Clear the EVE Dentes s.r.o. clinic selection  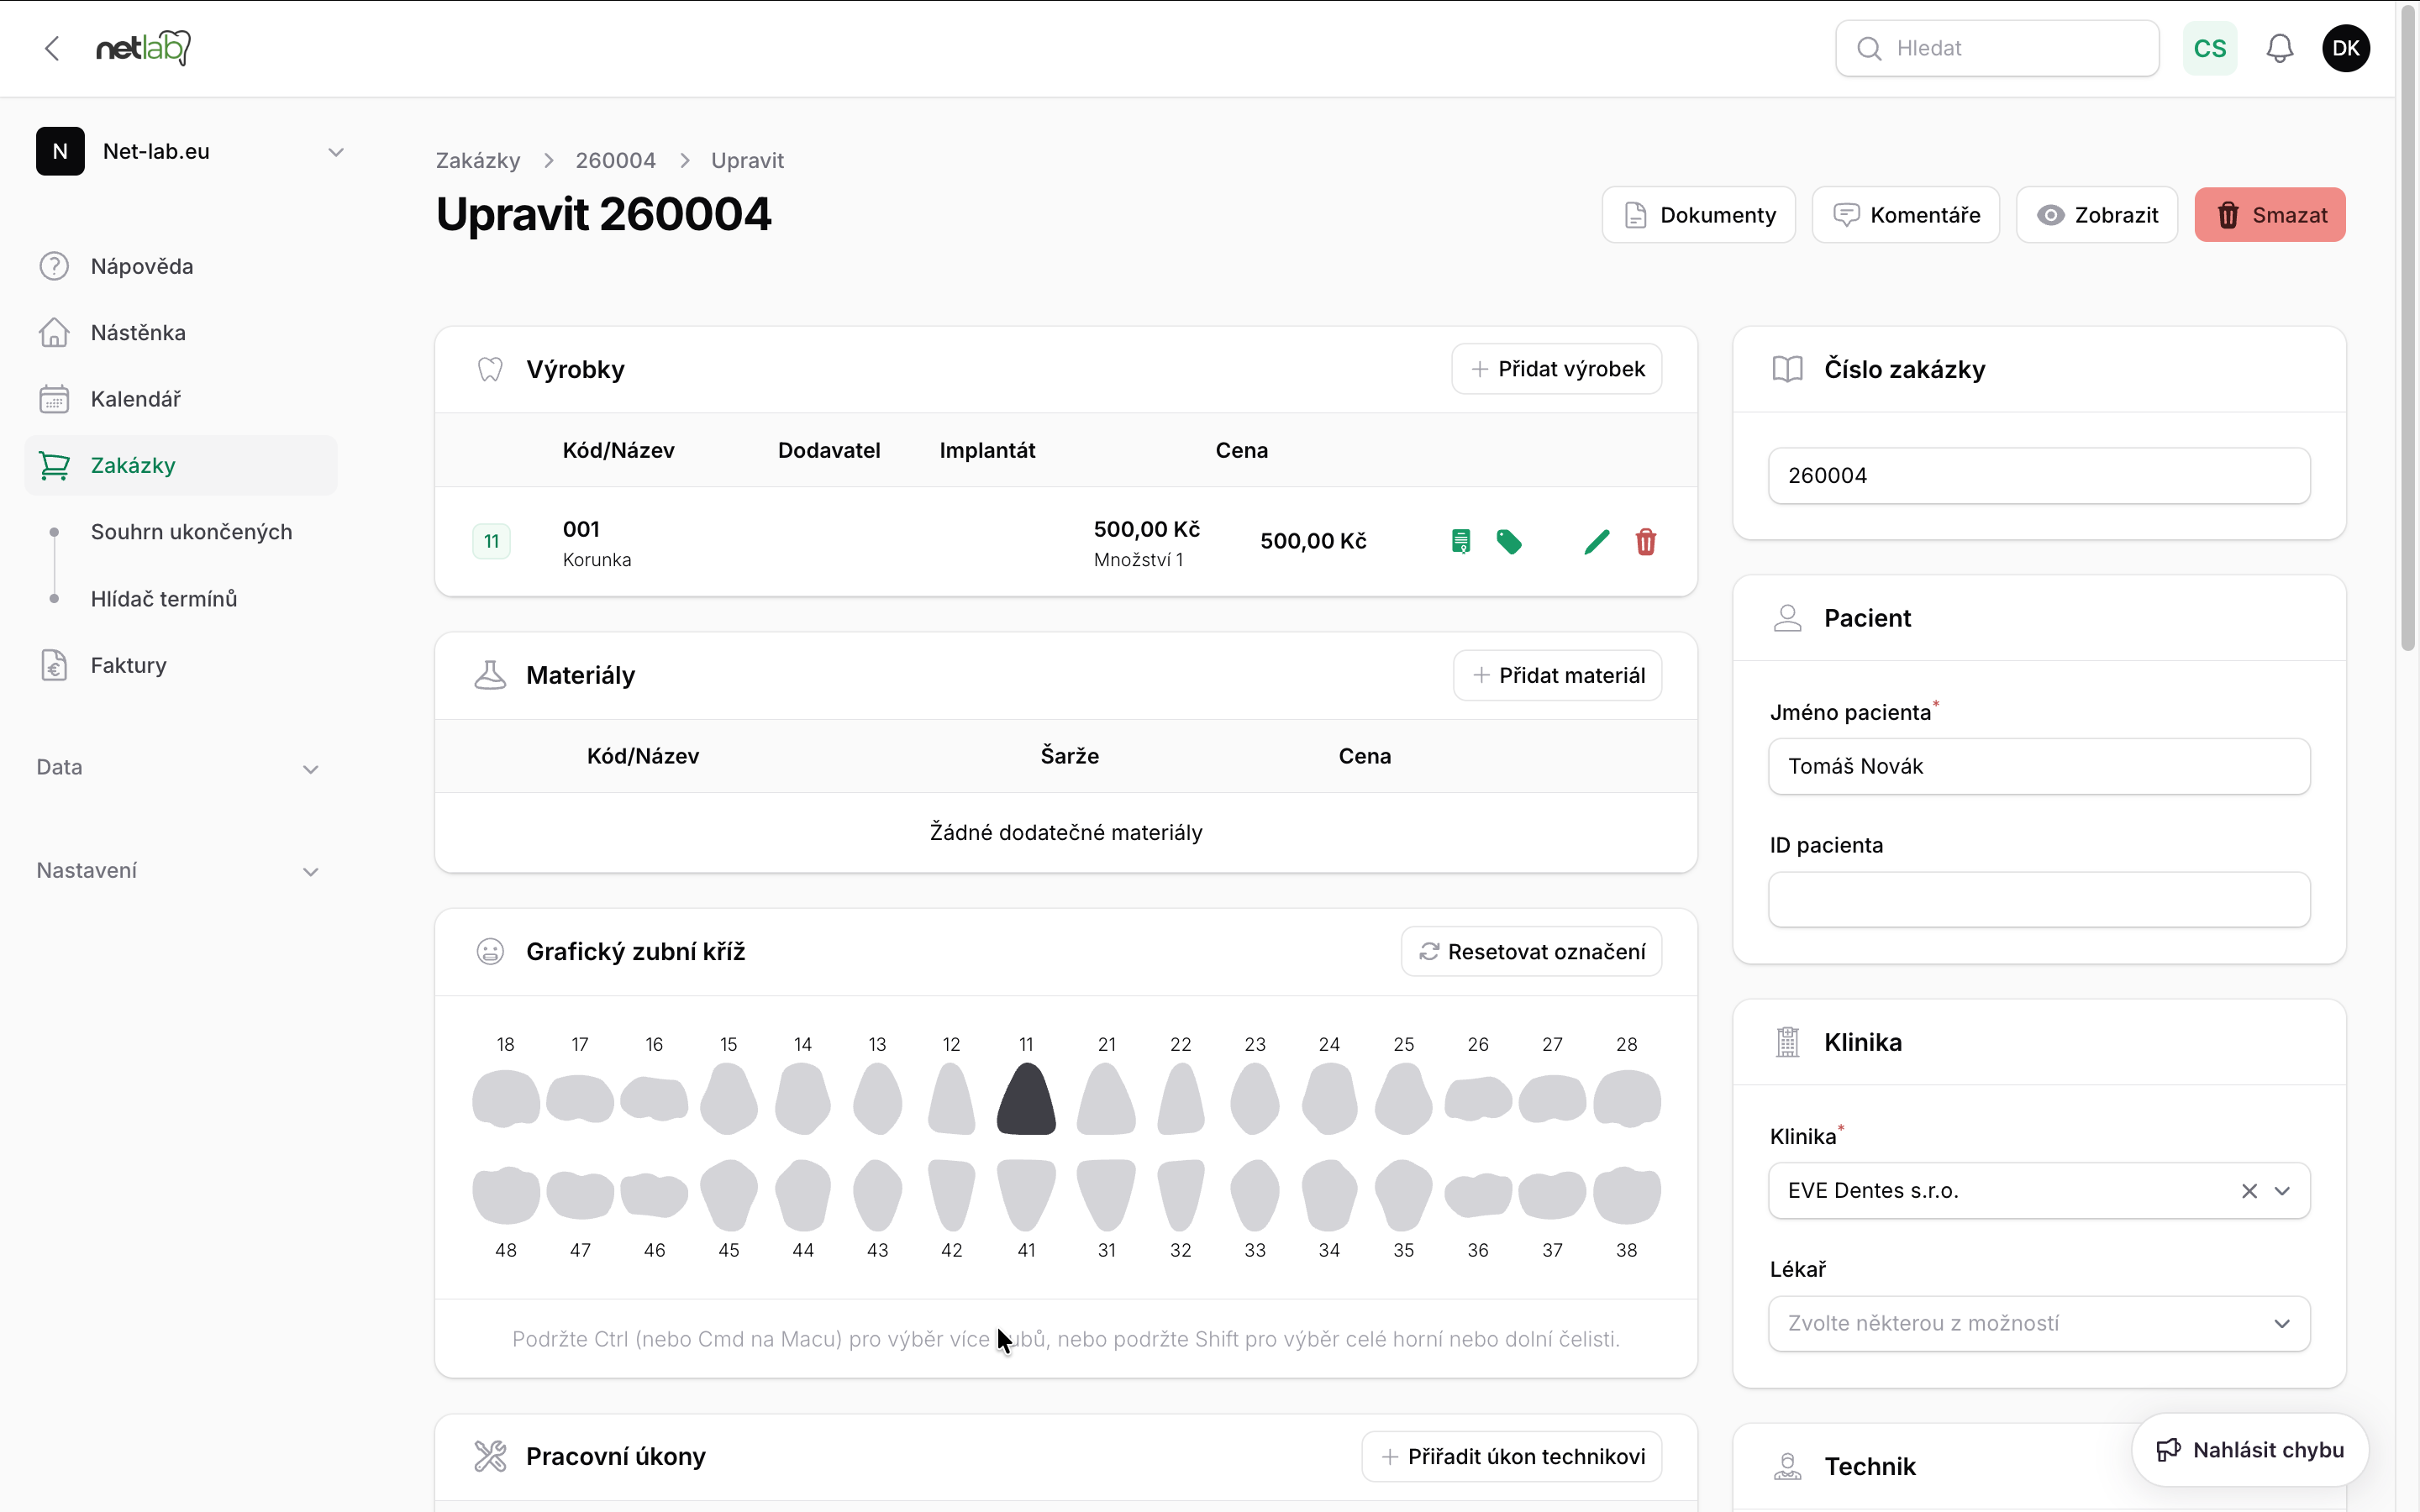(2249, 1190)
